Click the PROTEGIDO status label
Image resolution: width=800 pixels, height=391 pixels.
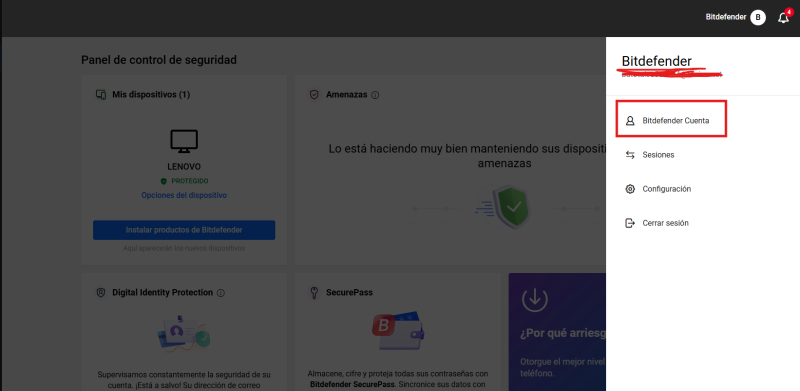(190, 181)
